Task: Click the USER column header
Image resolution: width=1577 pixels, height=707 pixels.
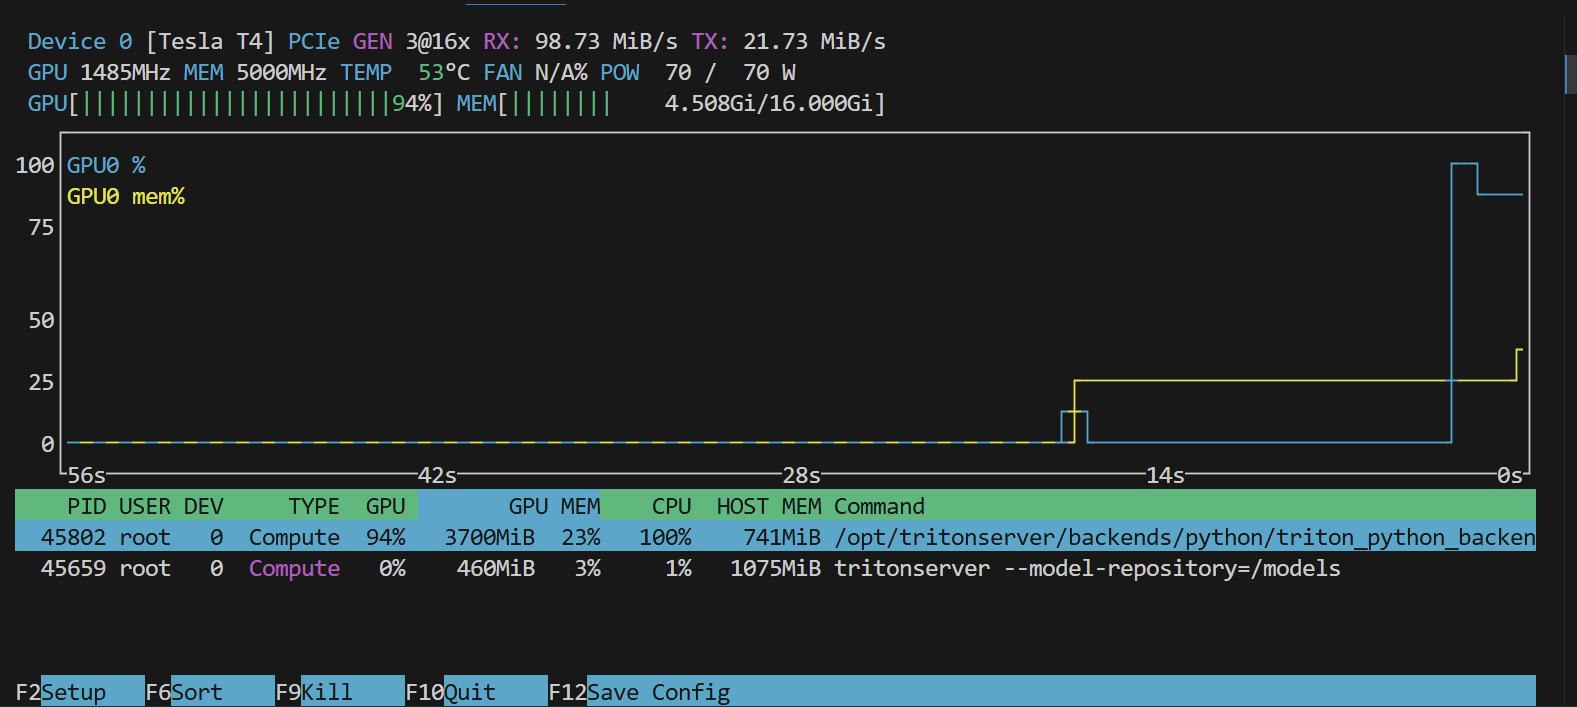Action: (144, 506)
